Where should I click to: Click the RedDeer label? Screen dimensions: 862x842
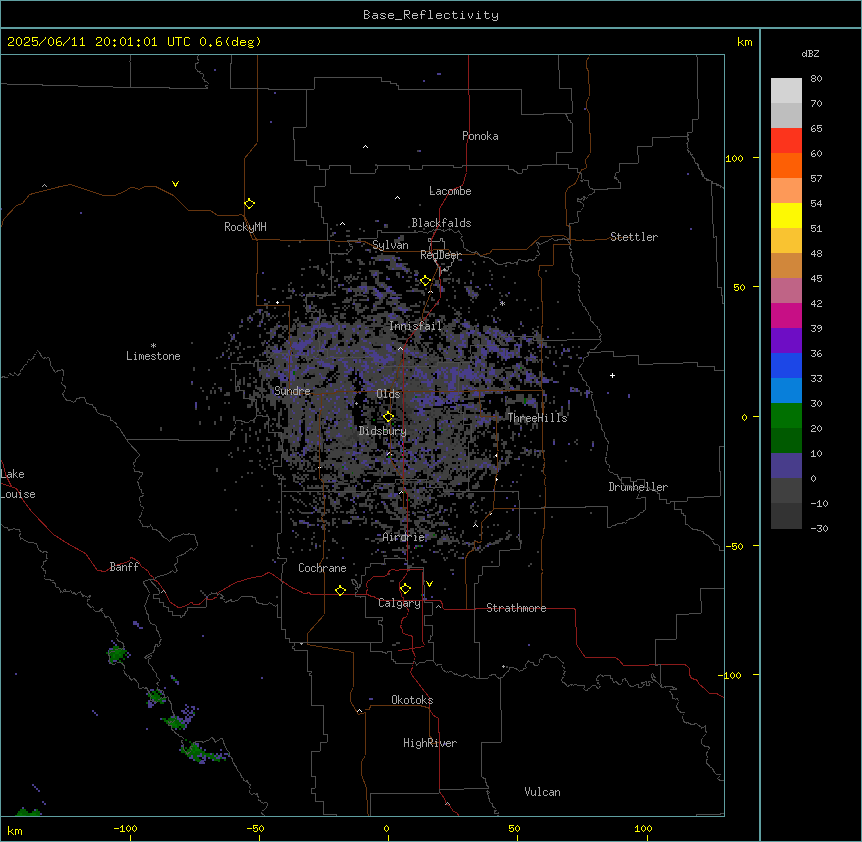pyautogui.click(x=440, y=255)
